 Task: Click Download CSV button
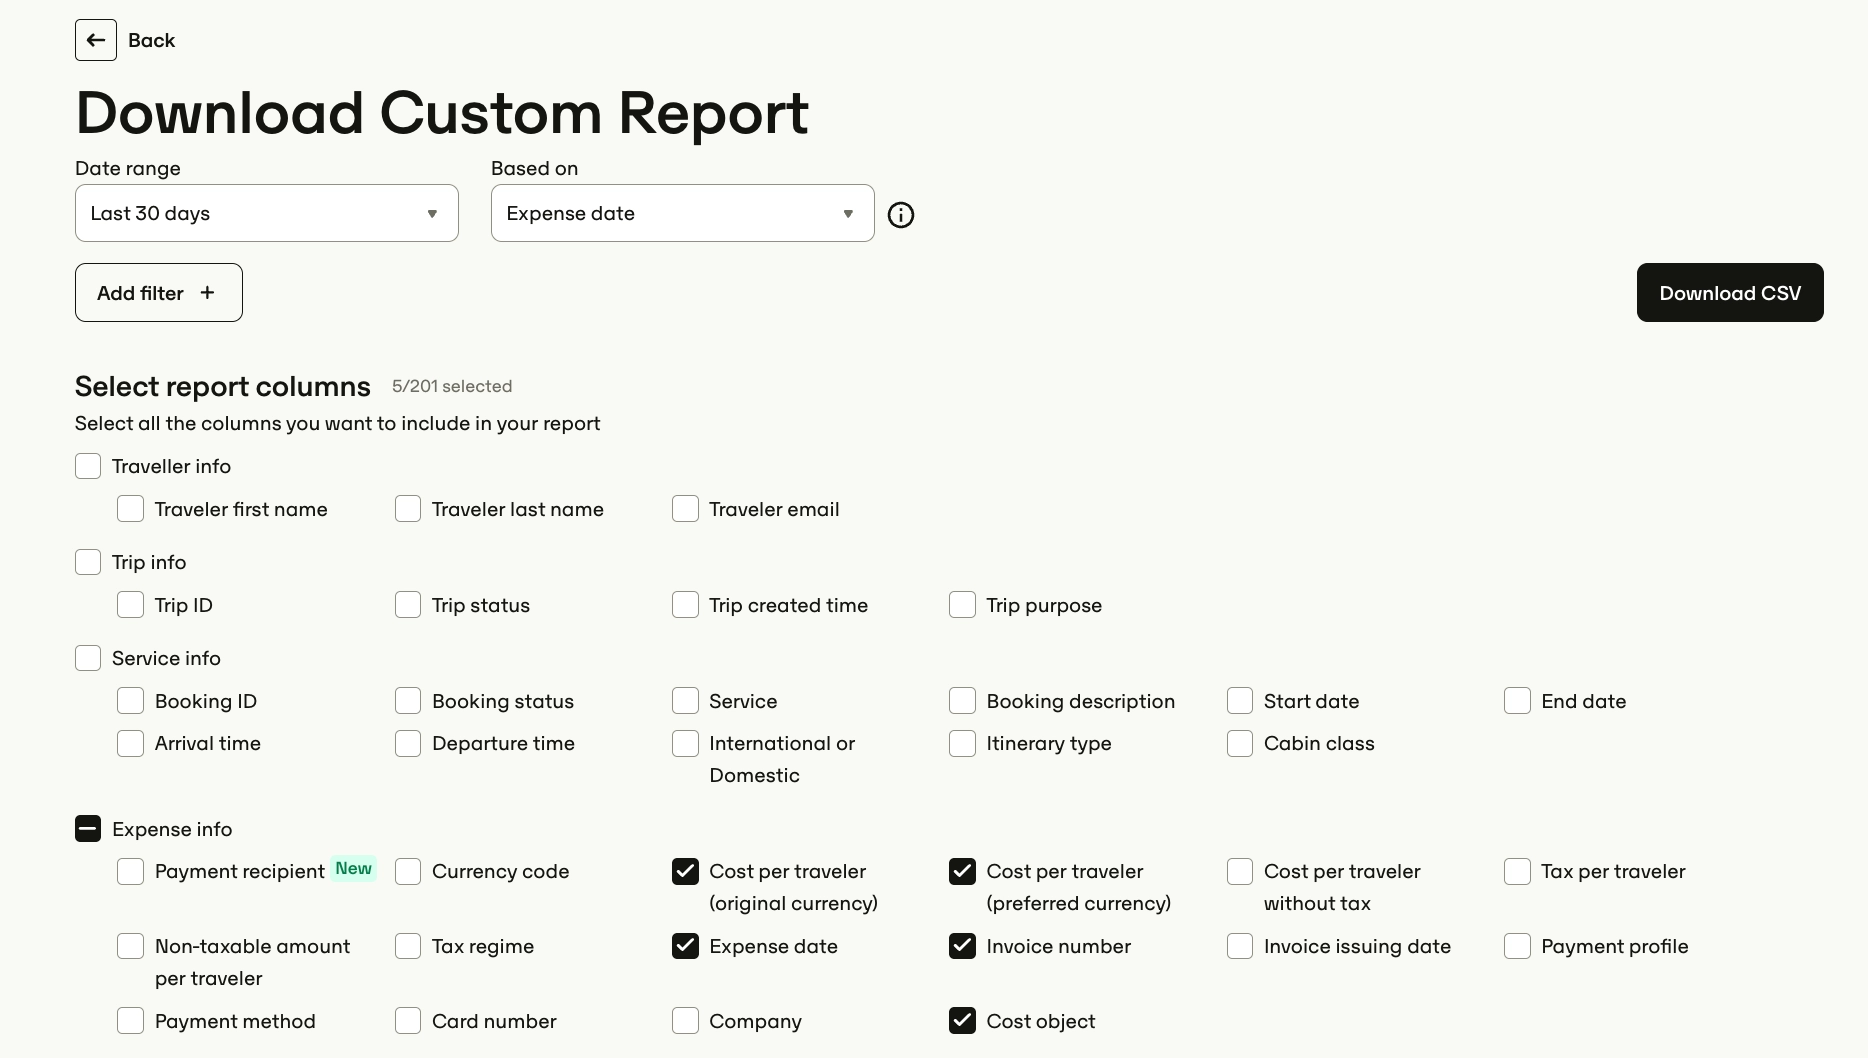coord(1730,293)
